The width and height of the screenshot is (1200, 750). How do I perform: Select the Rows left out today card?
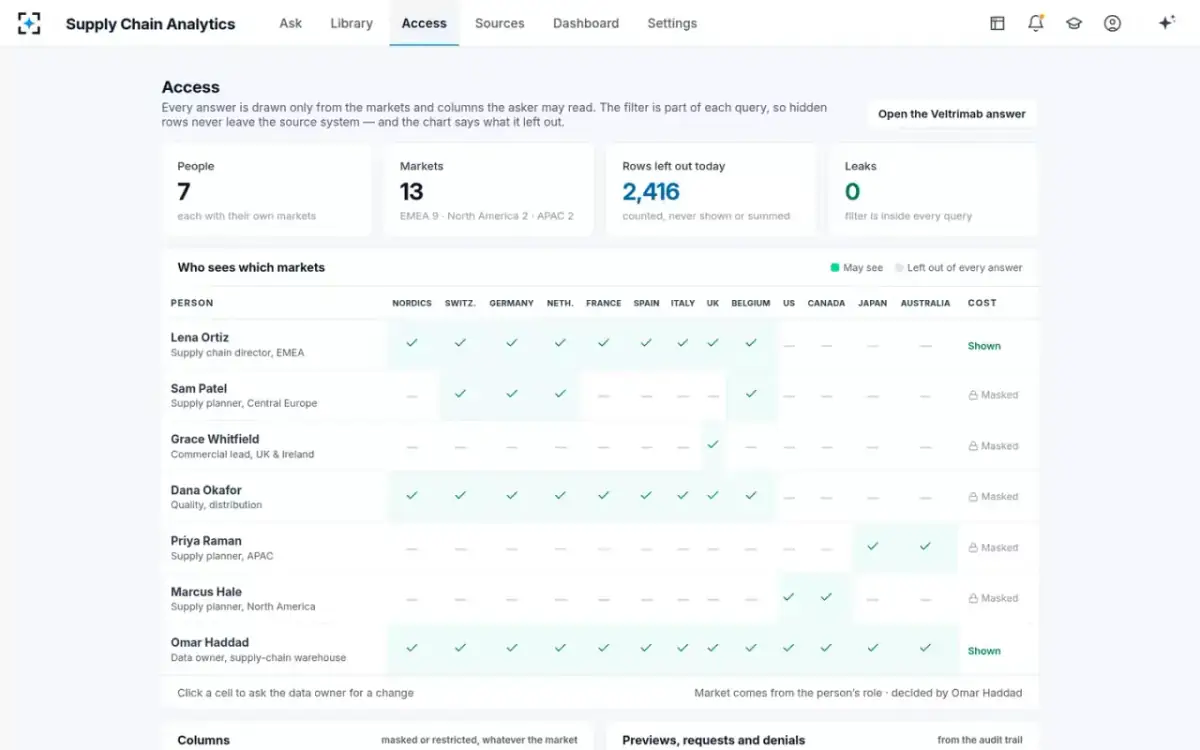711,190
